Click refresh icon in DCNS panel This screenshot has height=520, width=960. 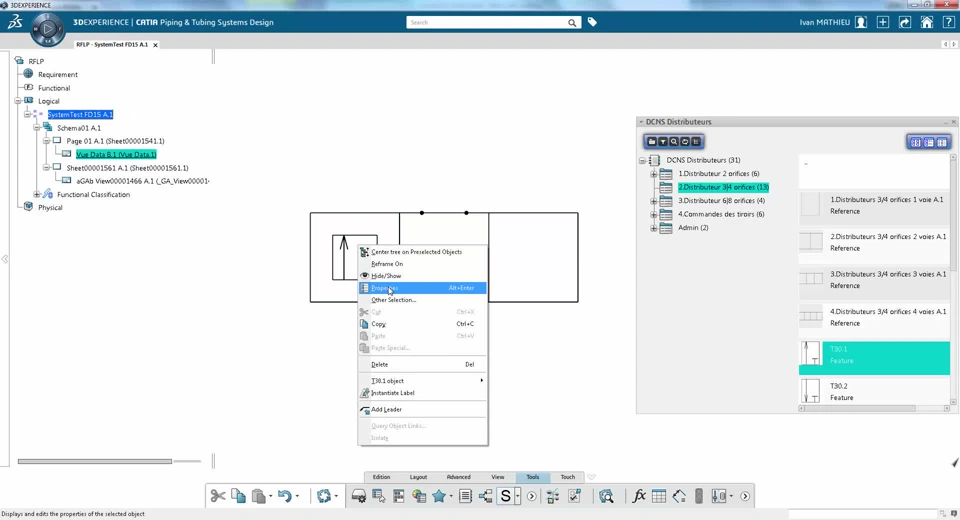point(685,141)
